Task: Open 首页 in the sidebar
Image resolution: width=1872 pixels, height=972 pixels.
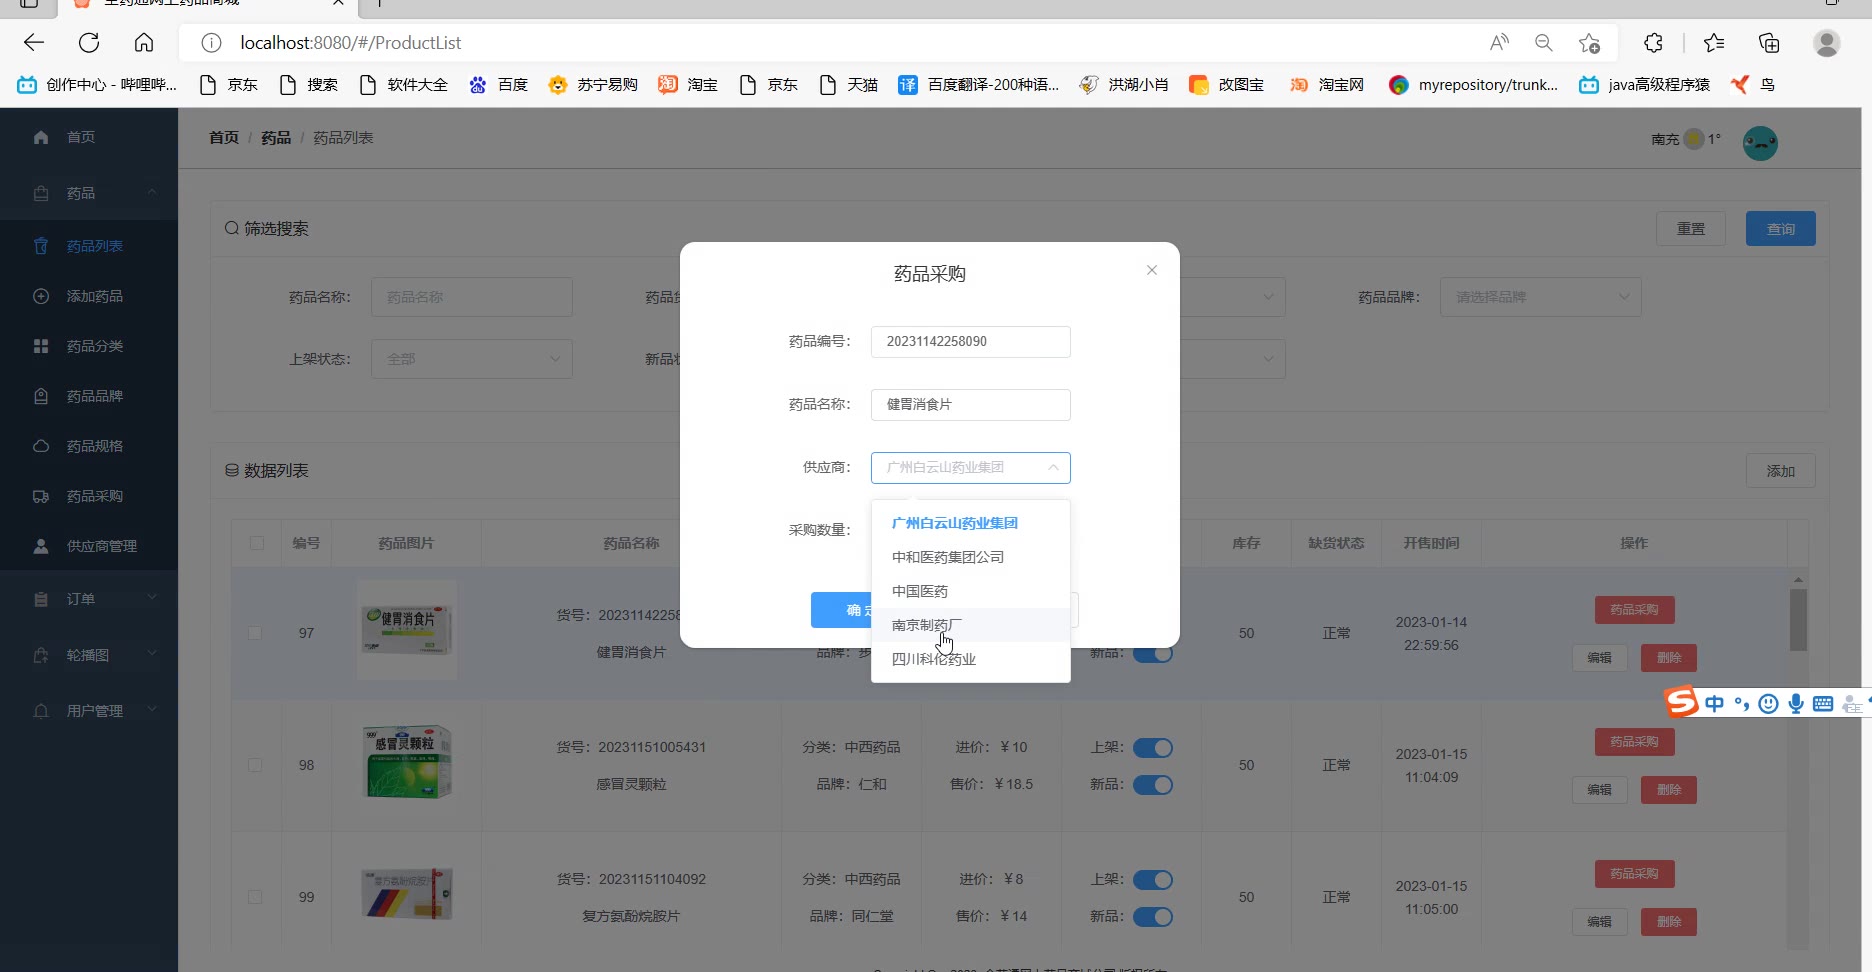Action: pos(89,137)
